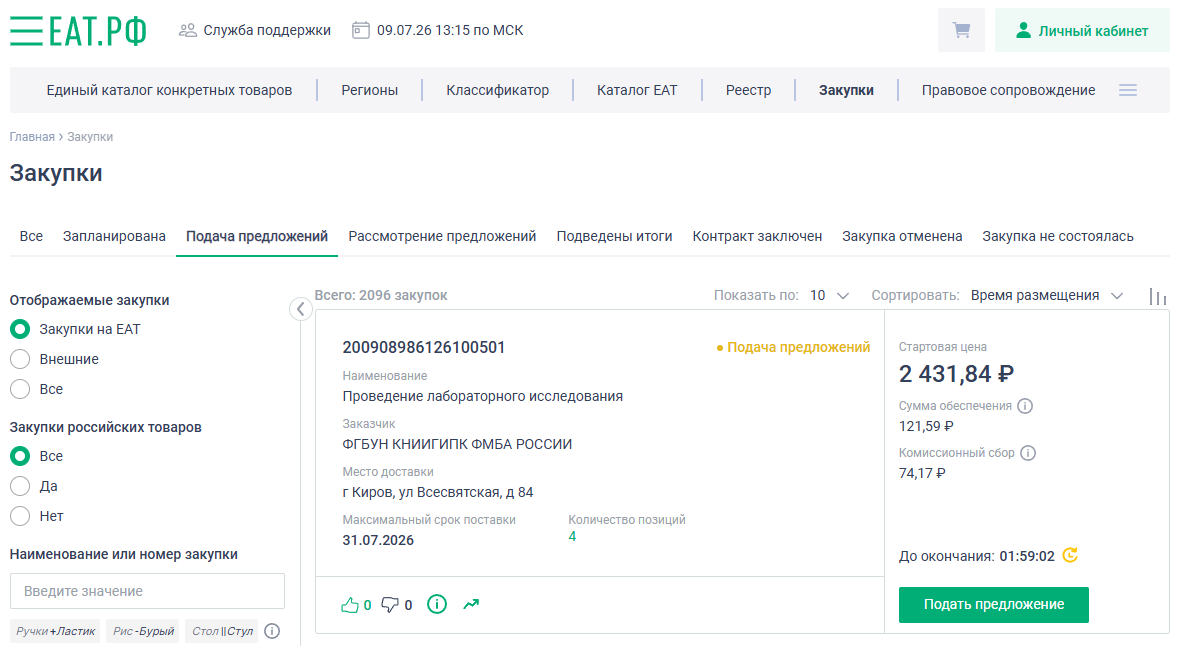Open 'Единый каталог конкретных товаров' menu
Screen dimensions: 1179x646
coord(169,90)
